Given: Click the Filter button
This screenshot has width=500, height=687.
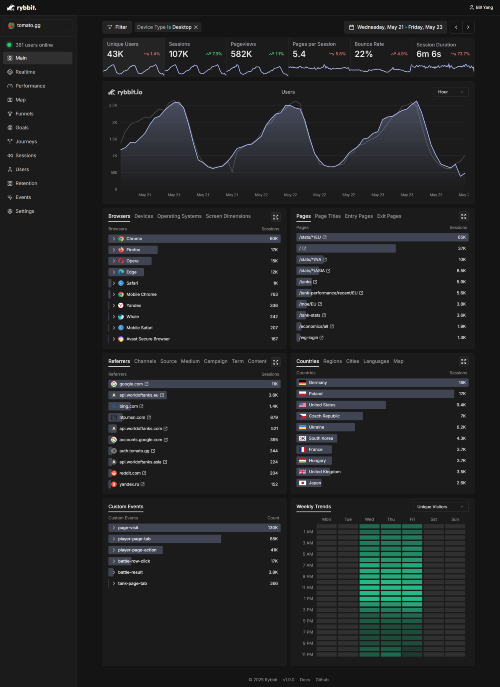Looking at the screenshot, I should 117,27.
